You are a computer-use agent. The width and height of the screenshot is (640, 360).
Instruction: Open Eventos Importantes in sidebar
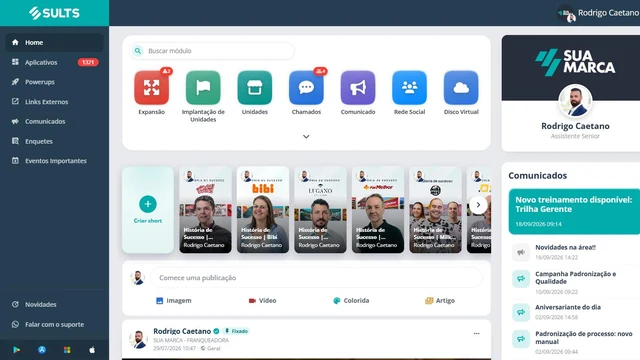tap(54, 161)
